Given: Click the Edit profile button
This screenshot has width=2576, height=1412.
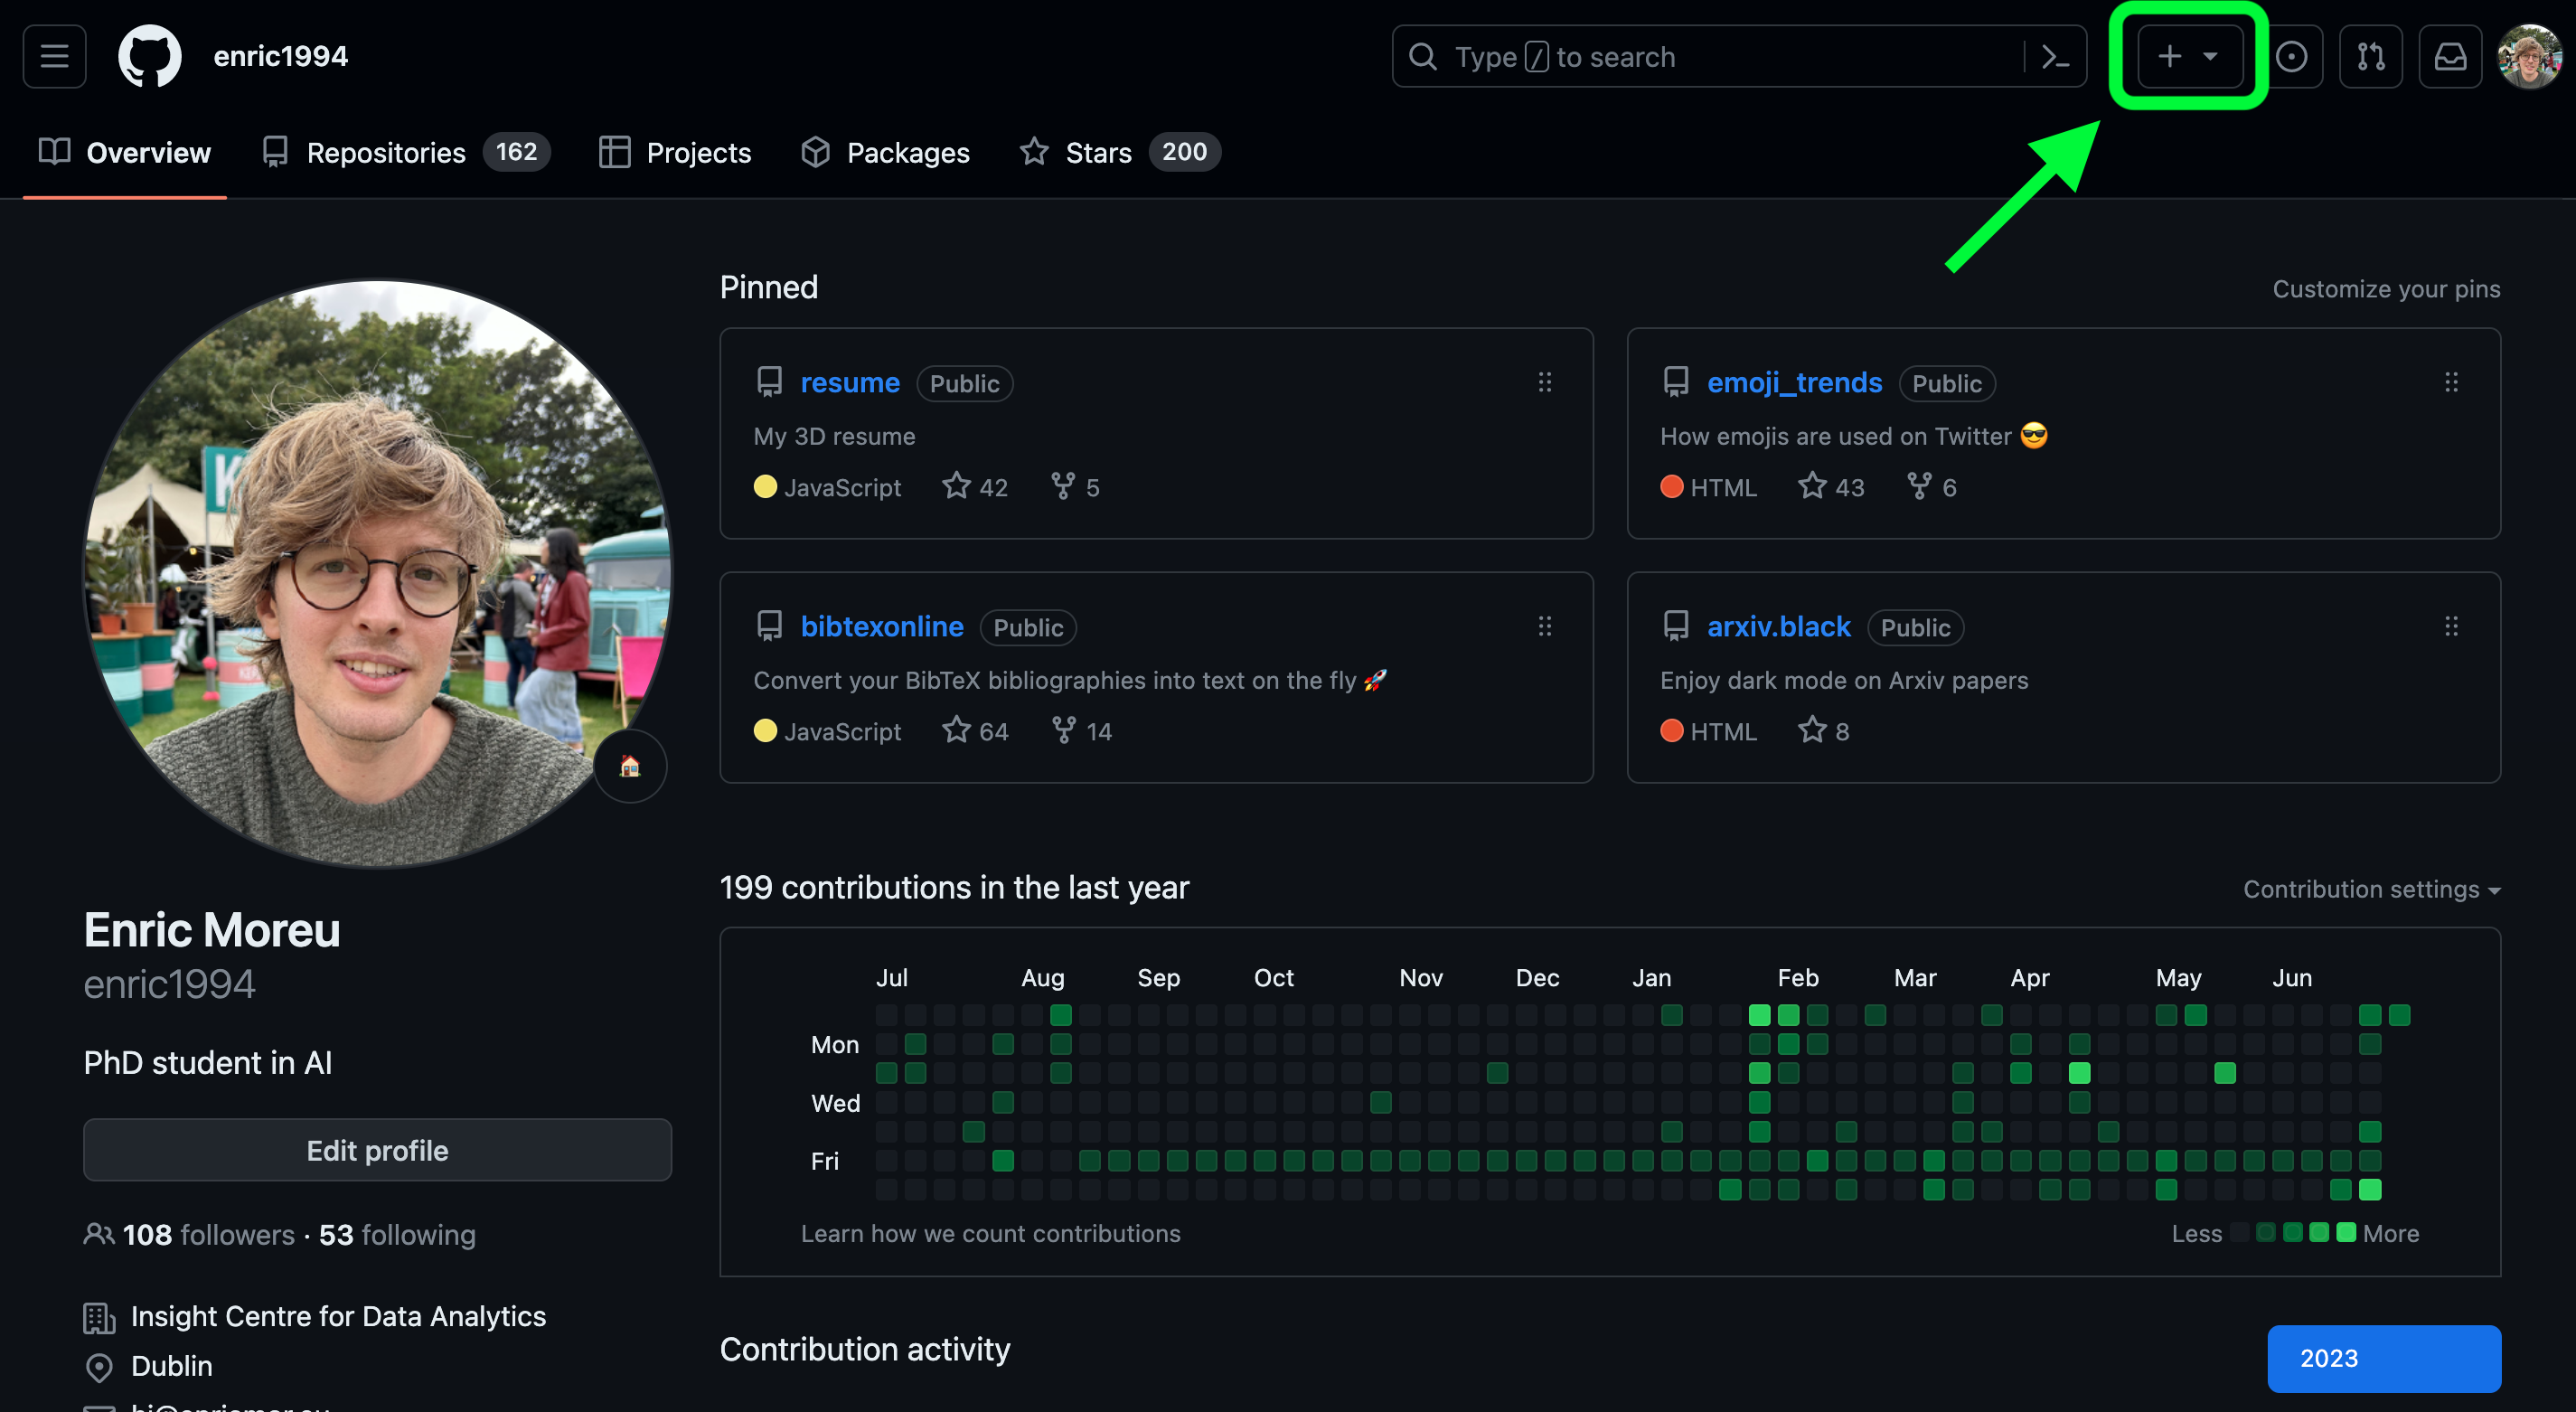Looking at the screenshot, I should pyautogui.click(x=377, y=1150).
